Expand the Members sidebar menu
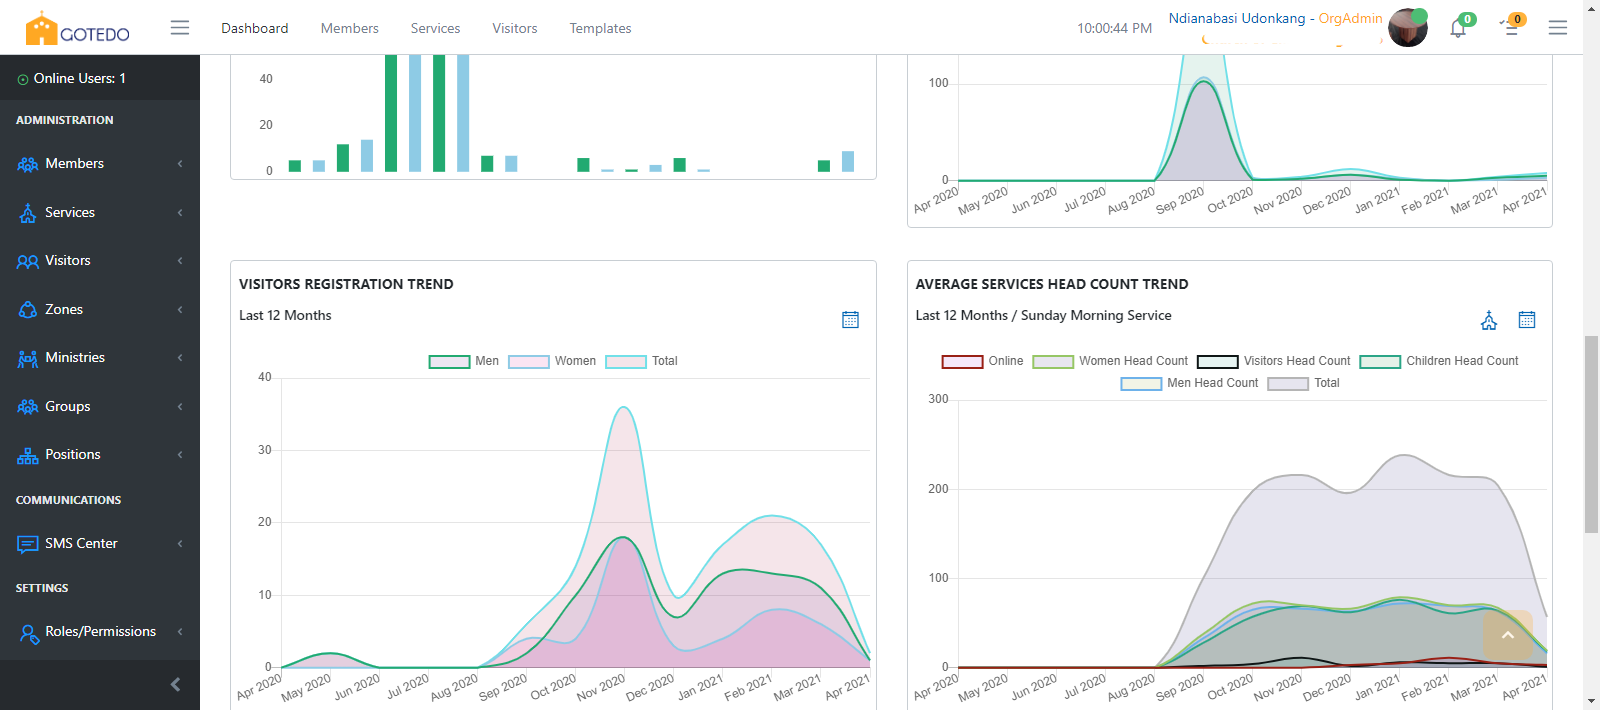 [100, 164]
